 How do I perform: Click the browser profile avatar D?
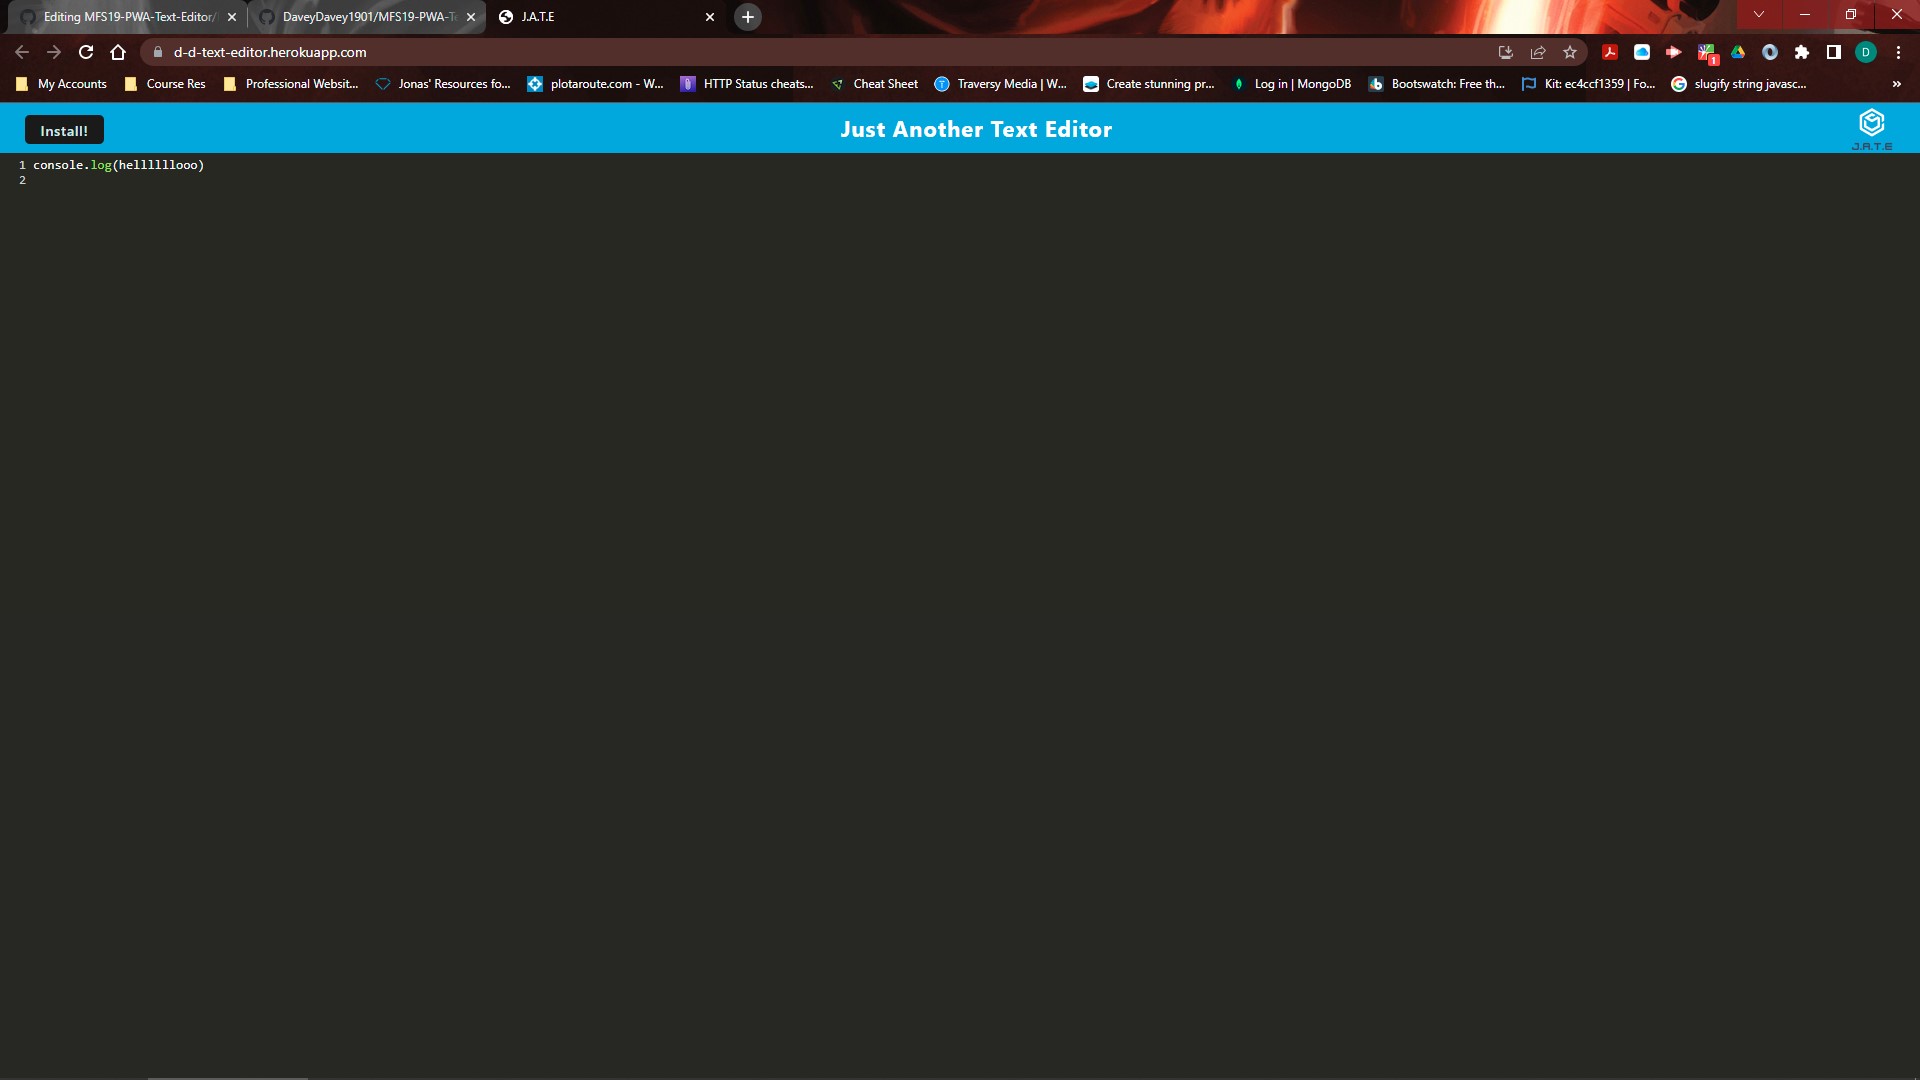pos(1866,52)
